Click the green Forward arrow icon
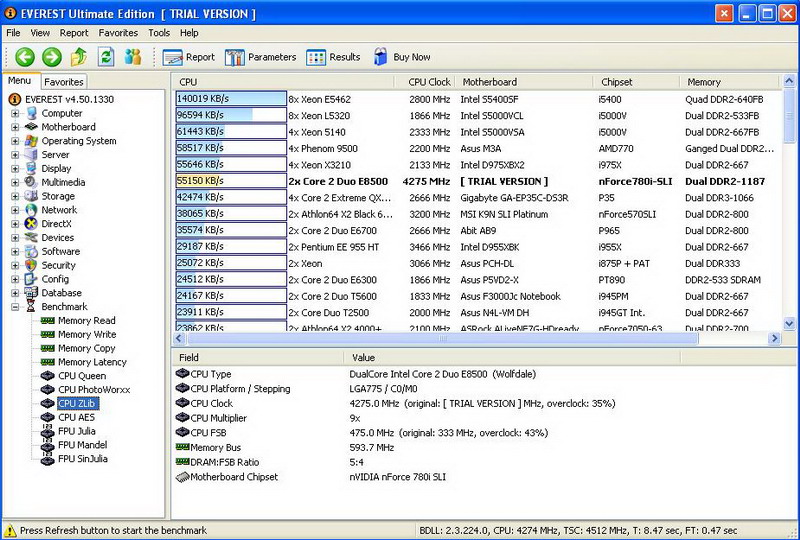 tap(52, 57)
